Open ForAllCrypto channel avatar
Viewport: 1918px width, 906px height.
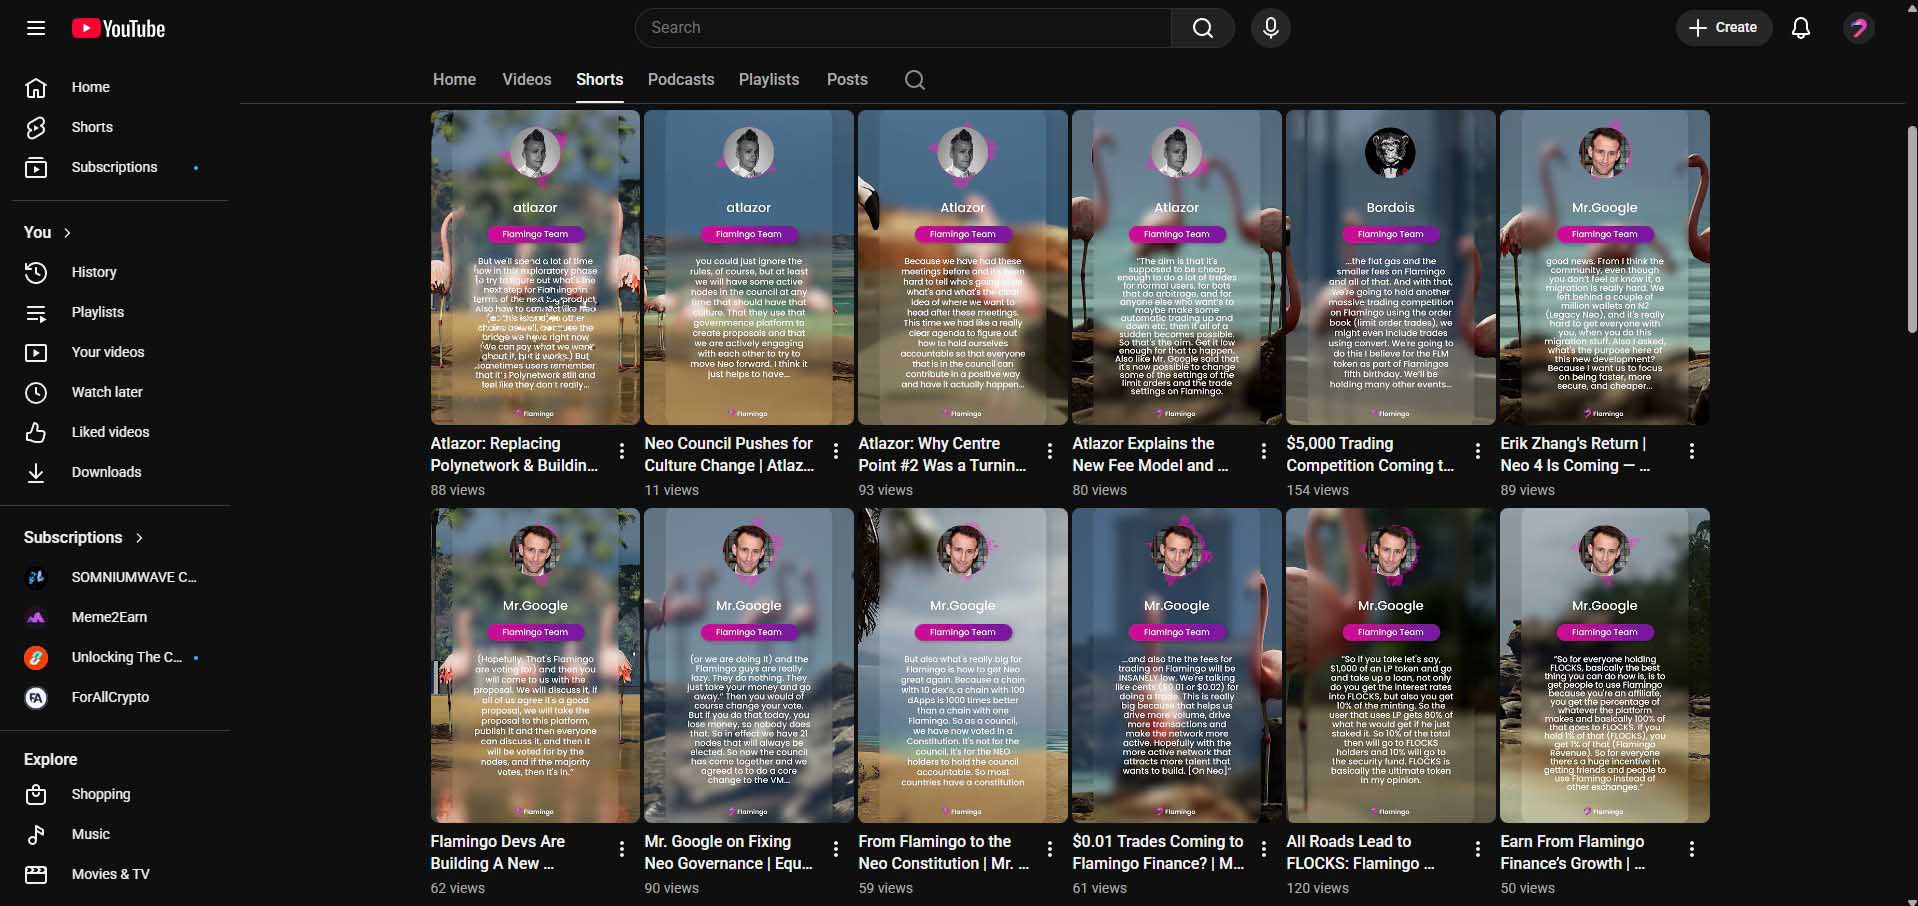tap(36, 697)
